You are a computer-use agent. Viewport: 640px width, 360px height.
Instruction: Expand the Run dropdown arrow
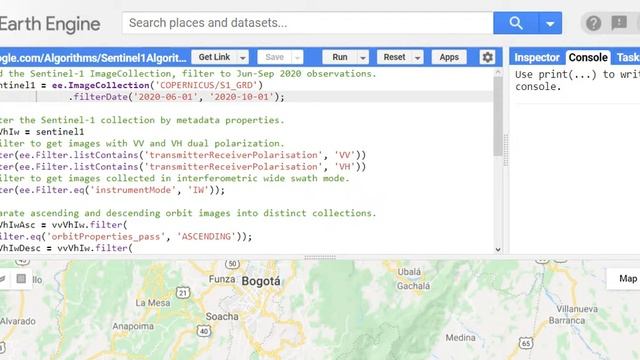click(x=363, y=58)
